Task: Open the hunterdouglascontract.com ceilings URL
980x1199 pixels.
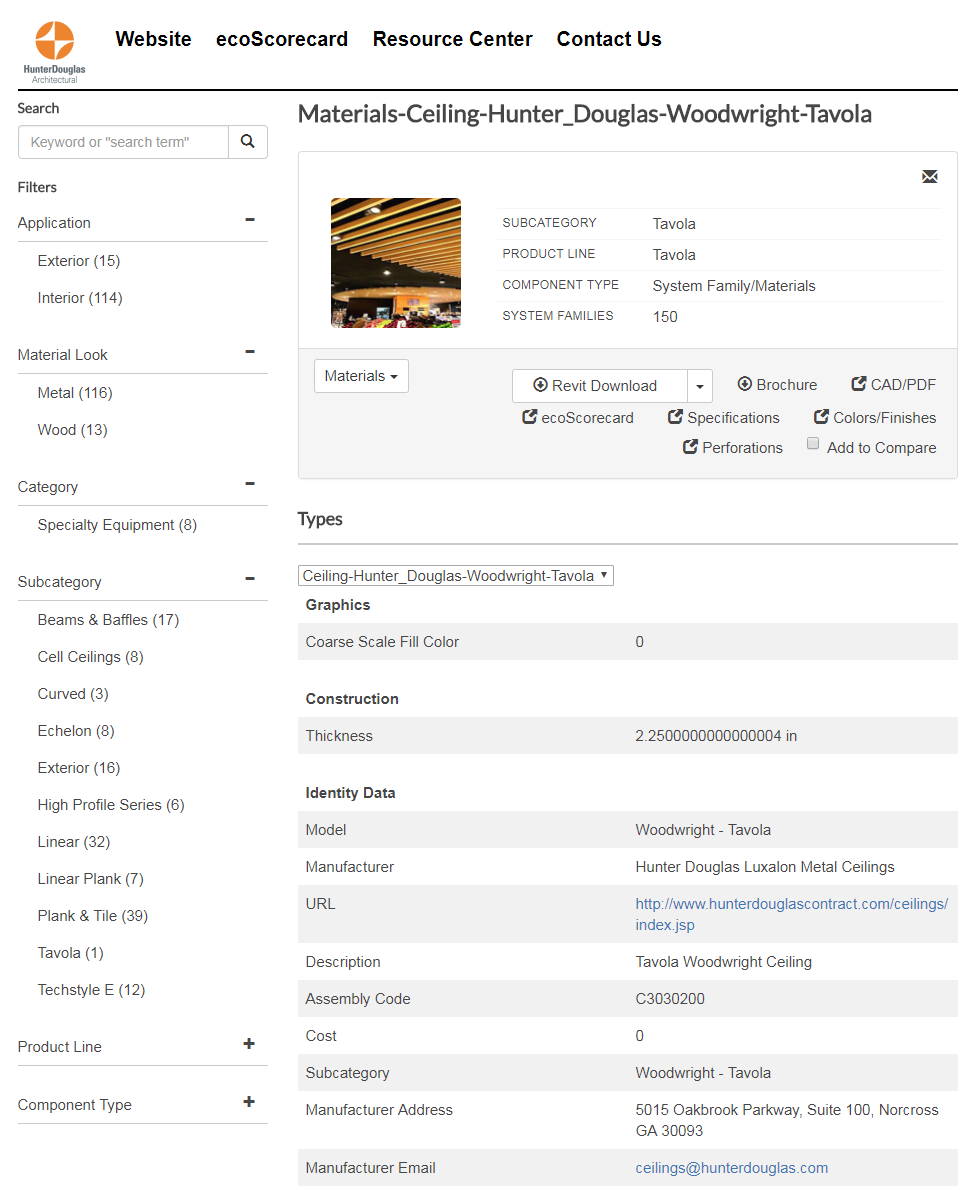Action: [x=791, y=914]
